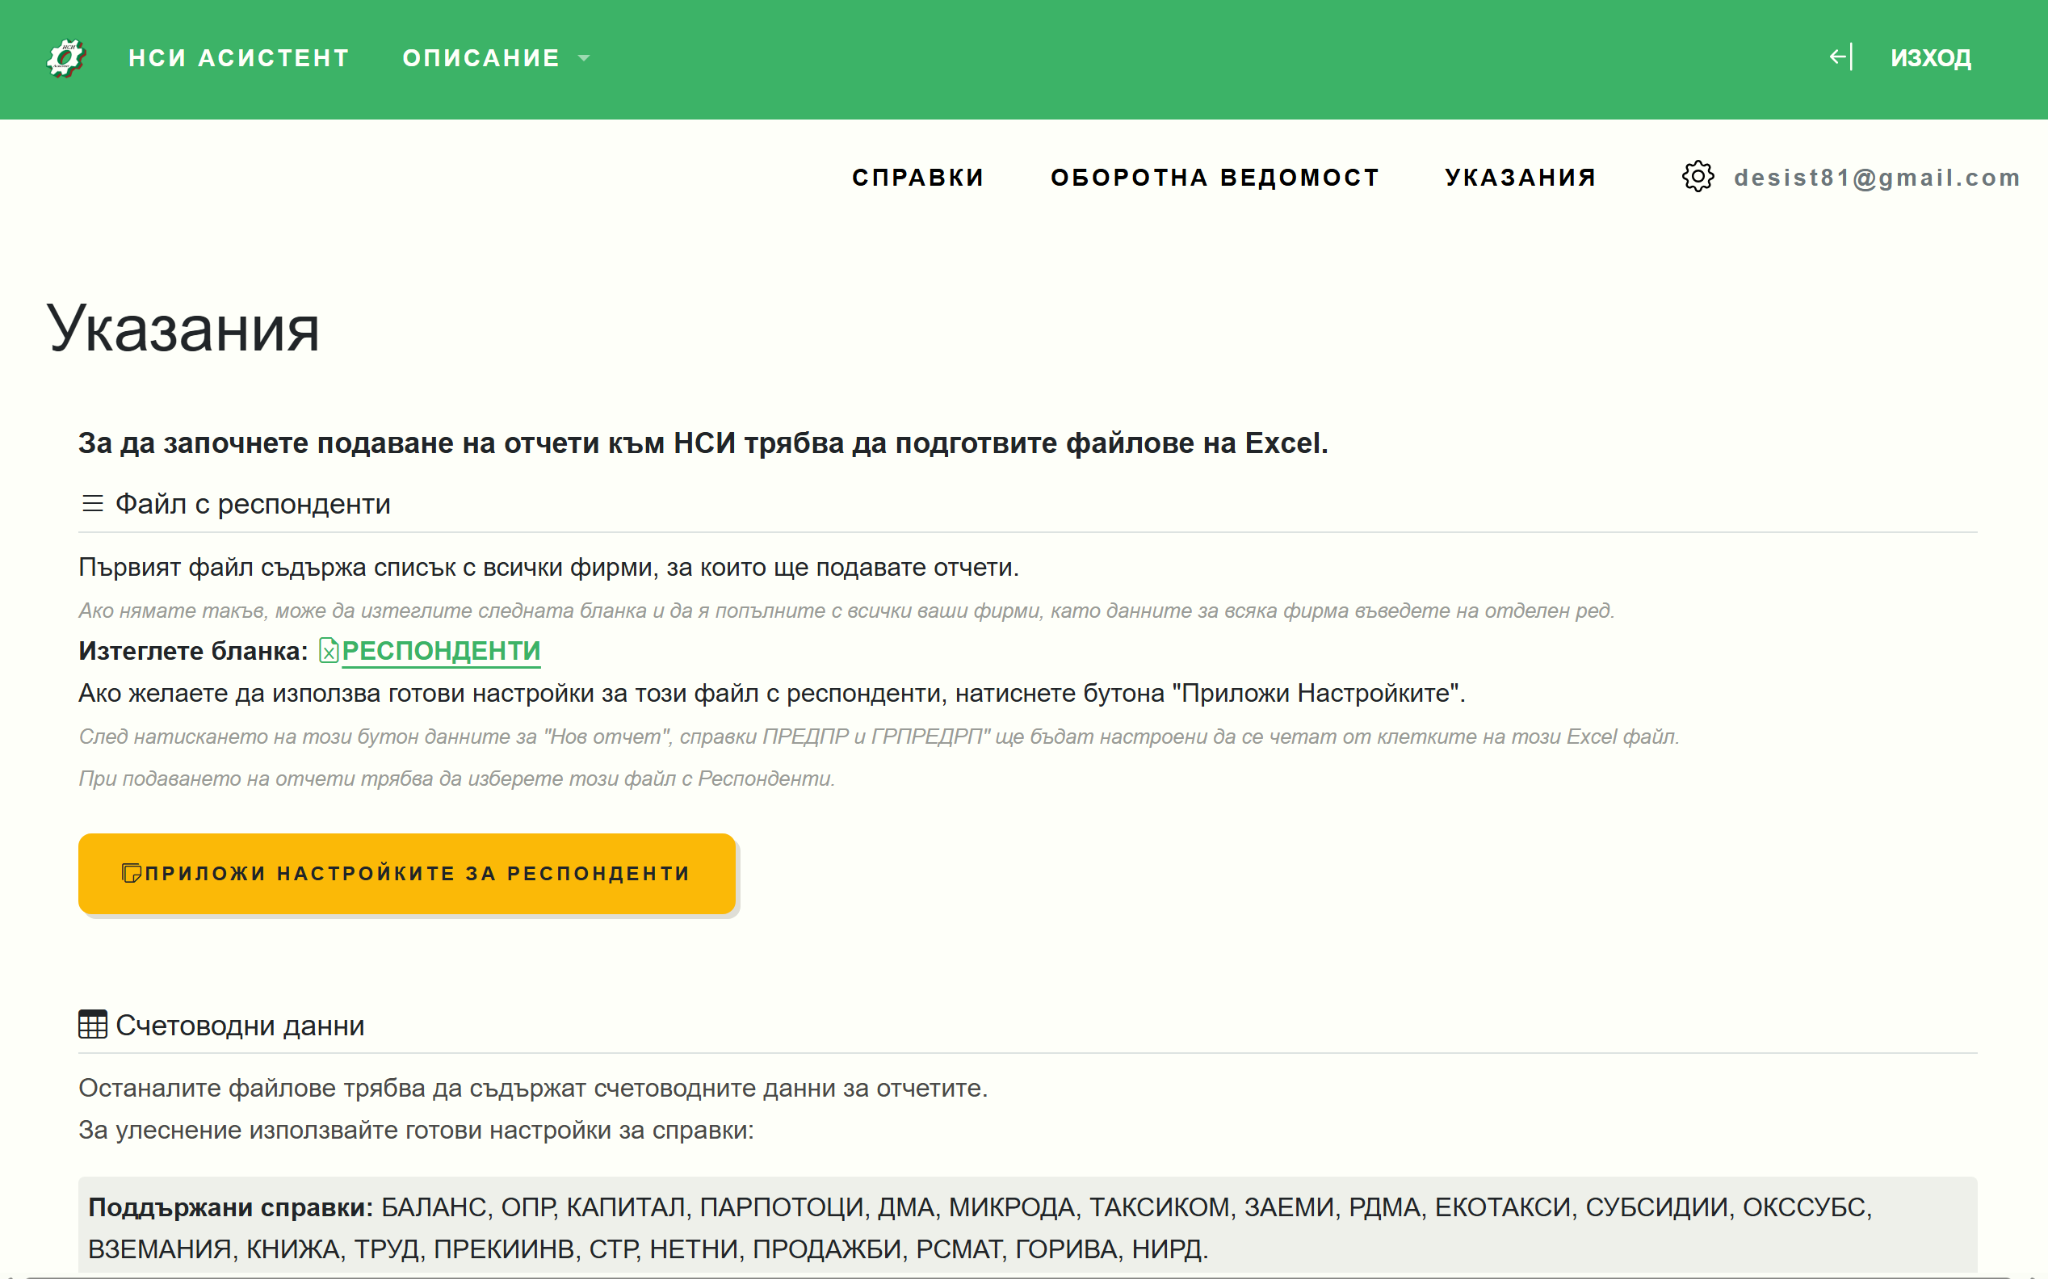Screen dimensions: 2048x1279
Task: Open the СПРАВКИ navigation item
Action: (916, 177)
